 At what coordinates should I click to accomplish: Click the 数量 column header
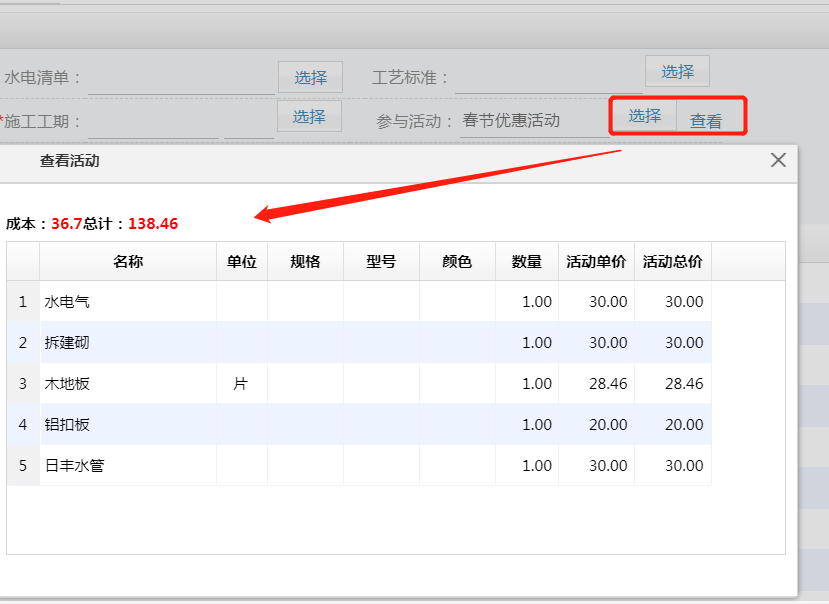[x=527, y=262]
